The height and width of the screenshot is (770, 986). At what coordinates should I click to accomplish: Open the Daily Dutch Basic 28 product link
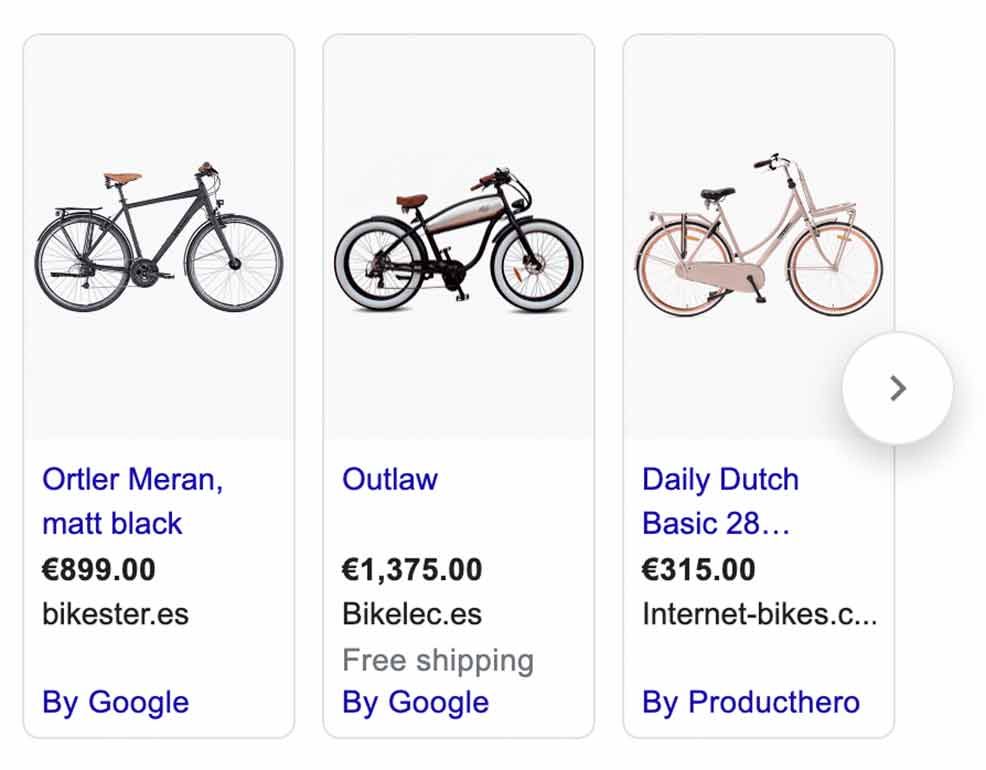coord(720,500)
